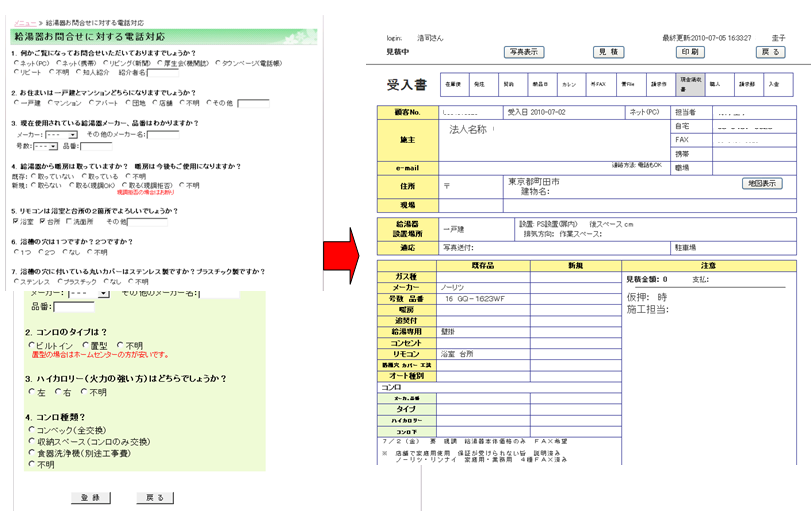
Task: Click その他 text field for housing type
Action: click(253, 103)
